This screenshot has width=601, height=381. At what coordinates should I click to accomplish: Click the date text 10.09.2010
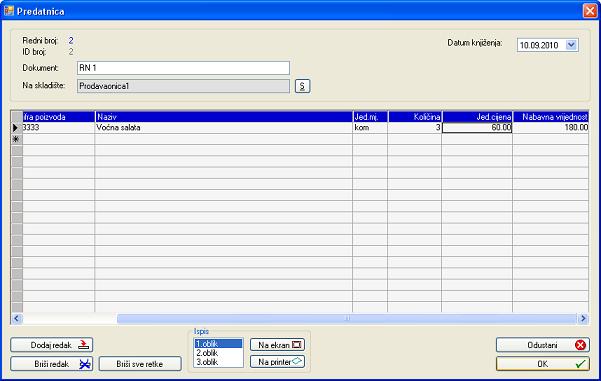539,45
